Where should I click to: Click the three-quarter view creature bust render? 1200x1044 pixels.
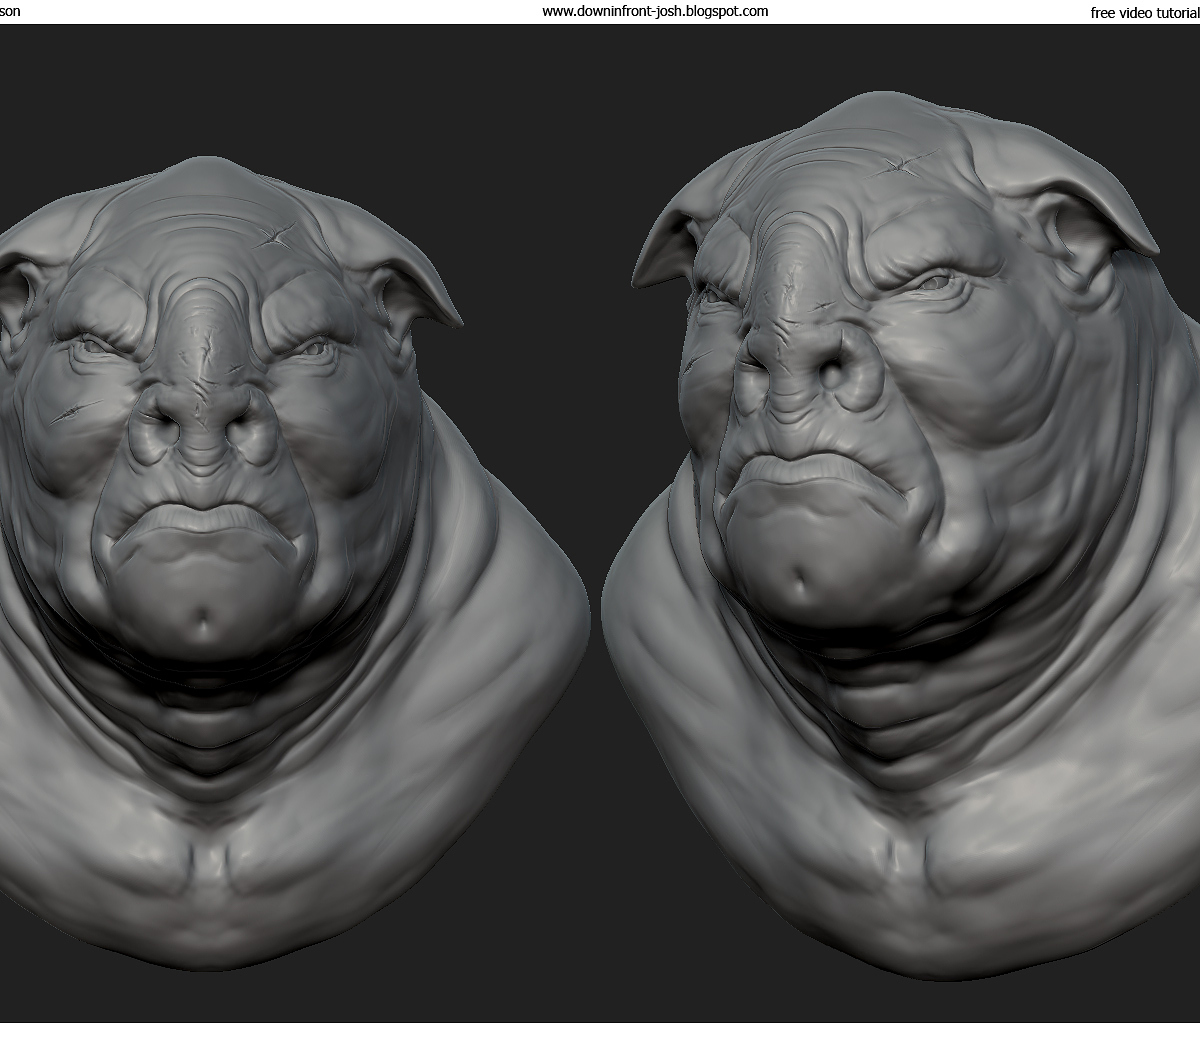902,537
